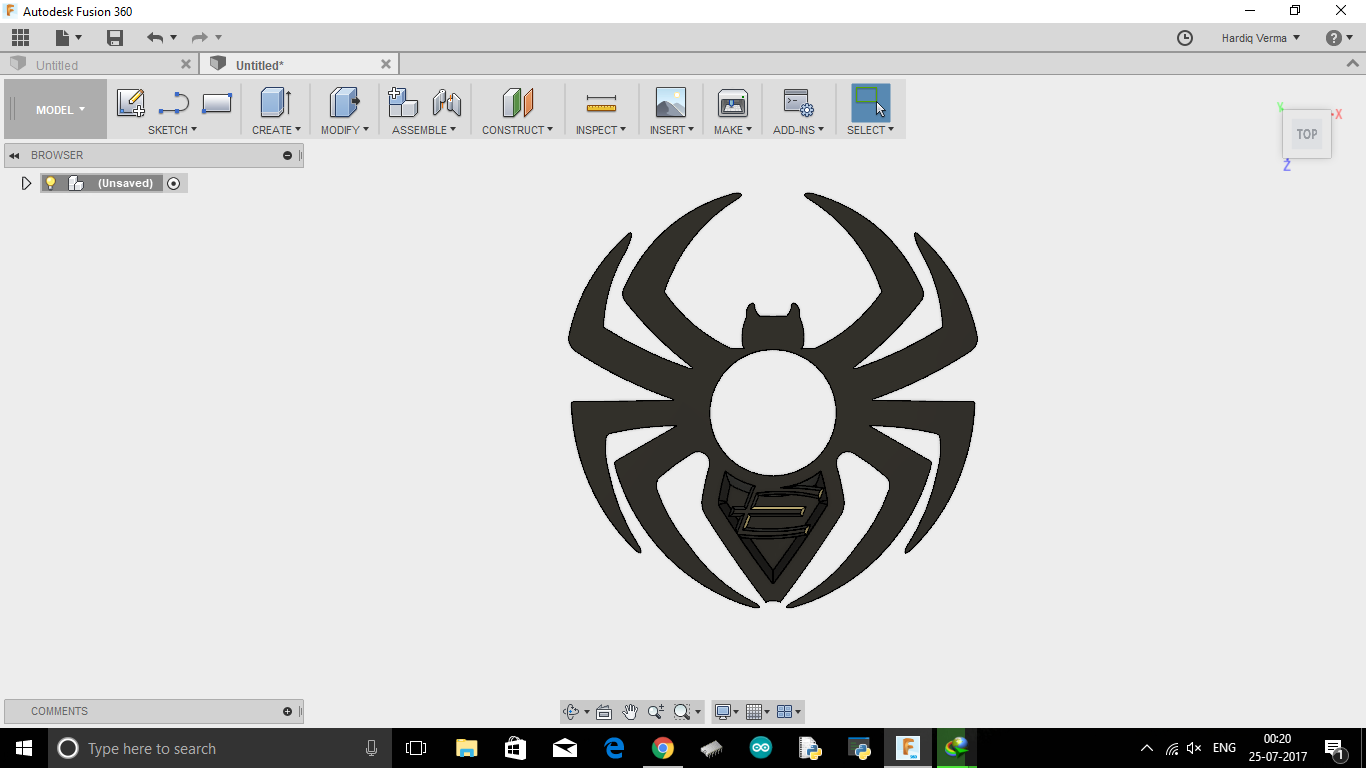Image resolution: width=1366 pixels, height=768 pixels.
Task: Click the 3D Print icon above MAKE
Action: click(733, 102)
